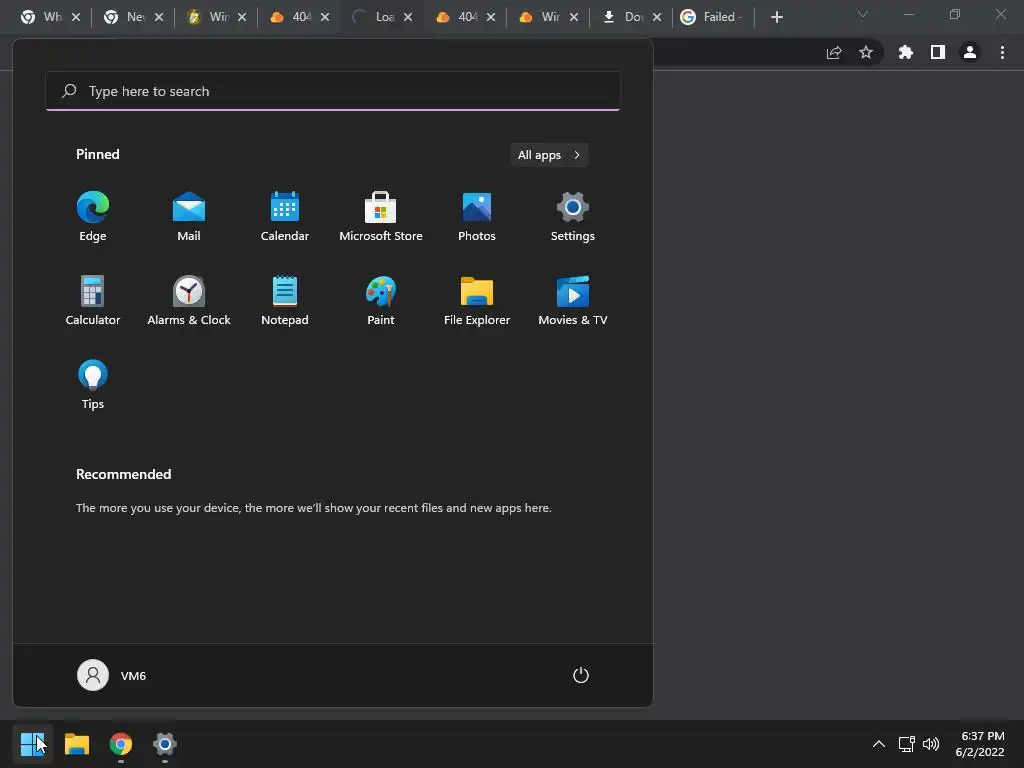
Task: Launch the Calculator app
Action: click(x=93, y=300)
